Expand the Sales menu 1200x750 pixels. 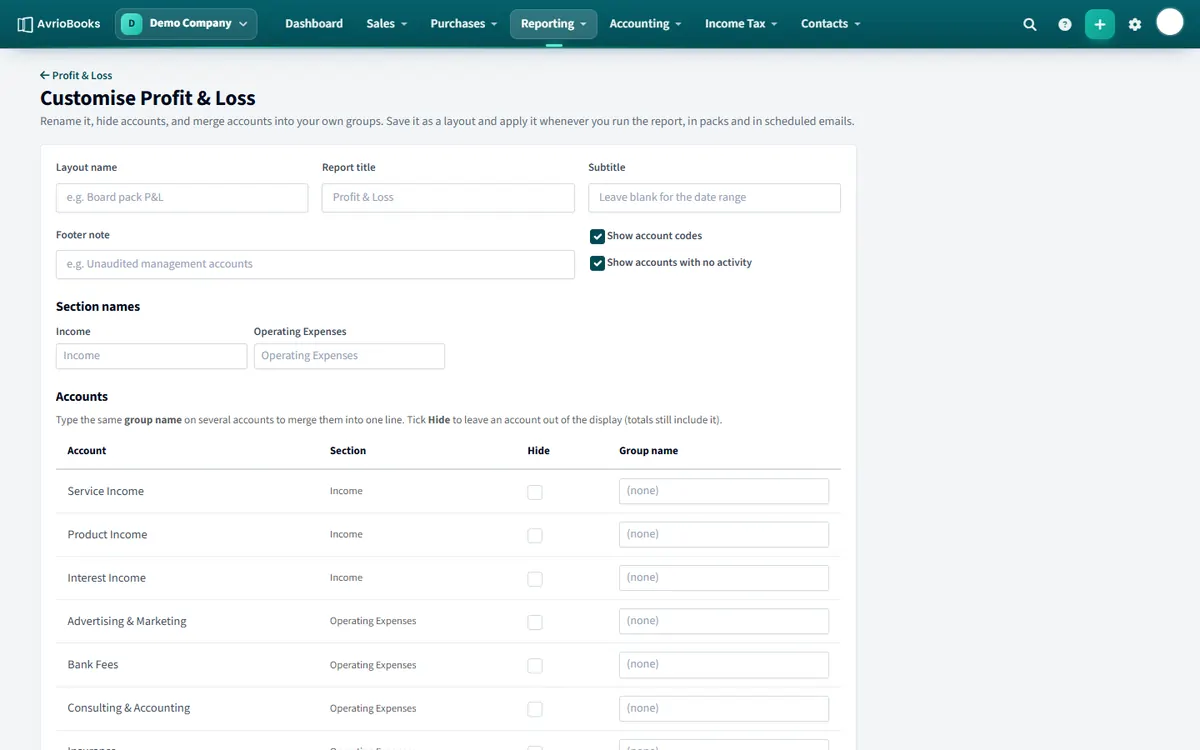(386, 24)
